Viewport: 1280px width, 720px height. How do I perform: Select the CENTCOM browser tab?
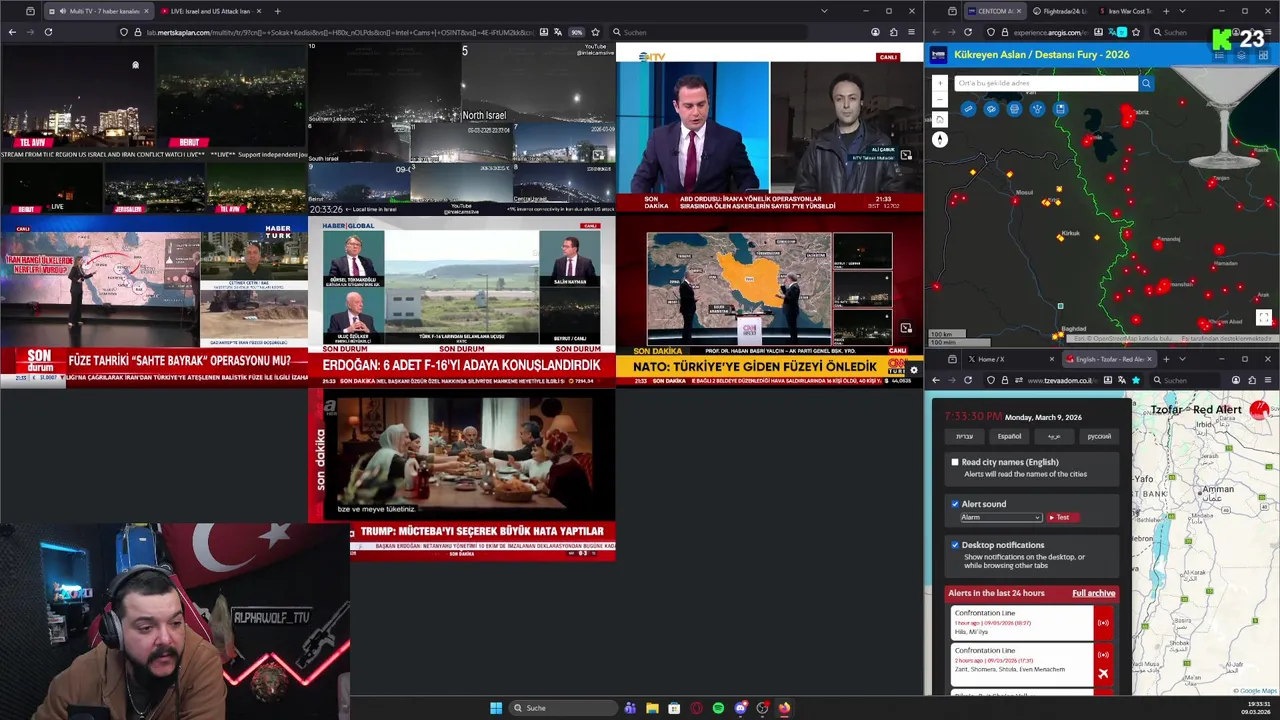point(993,11)
